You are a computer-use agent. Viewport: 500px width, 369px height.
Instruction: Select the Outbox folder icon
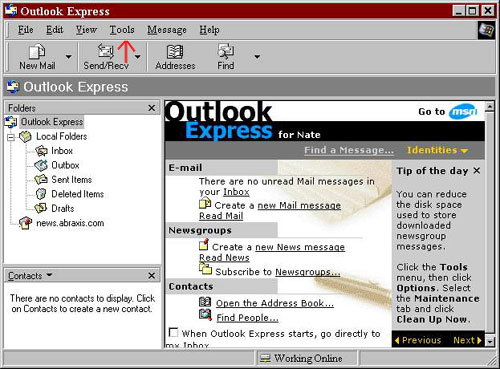coord(41,165)
